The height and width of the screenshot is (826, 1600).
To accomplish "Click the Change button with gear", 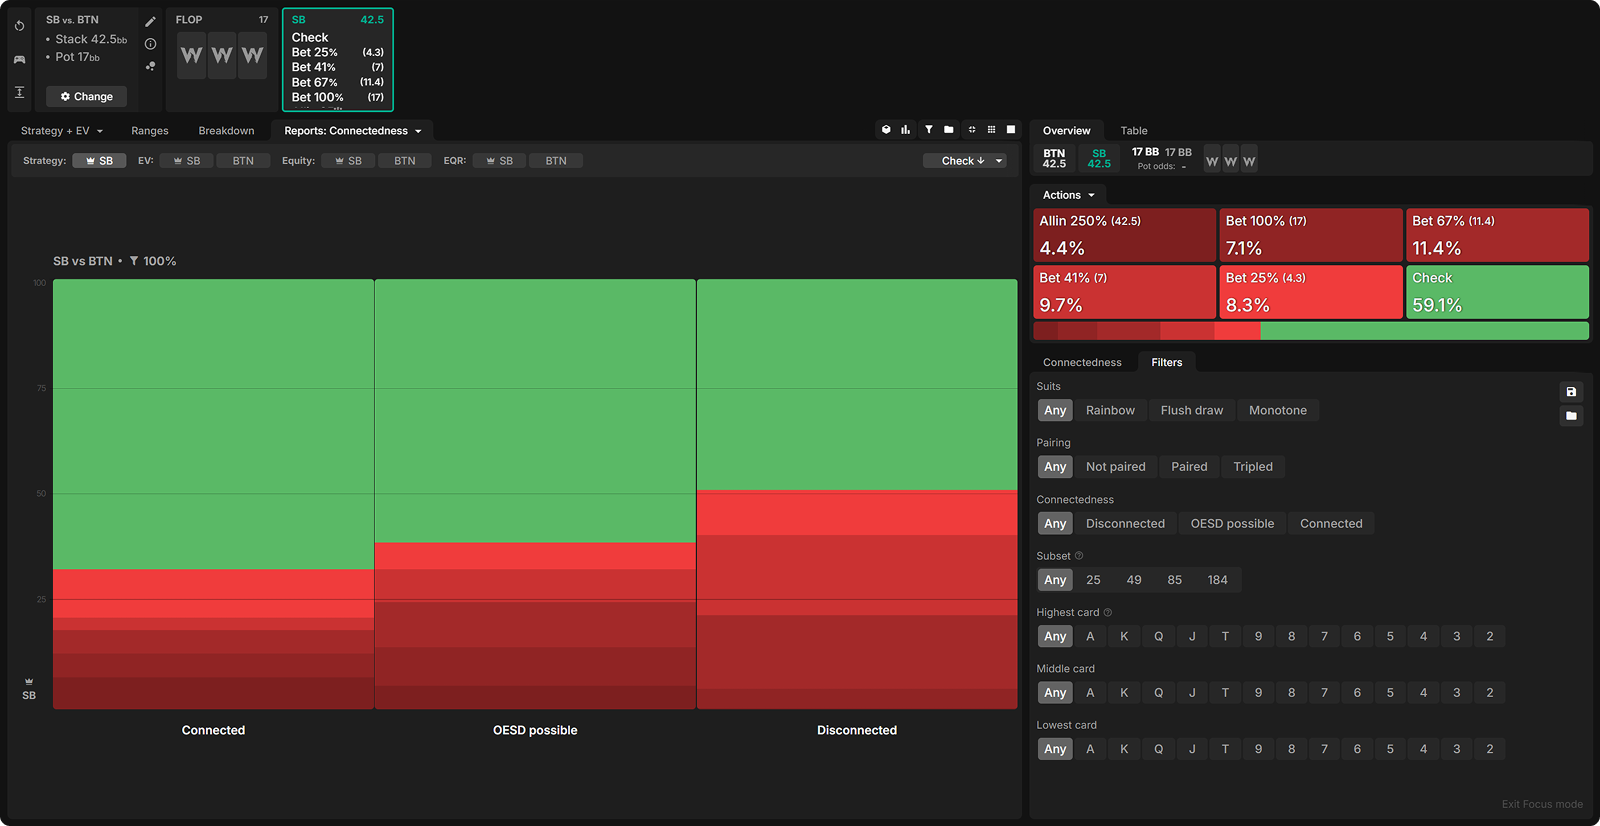I will [x=86, y=97].
